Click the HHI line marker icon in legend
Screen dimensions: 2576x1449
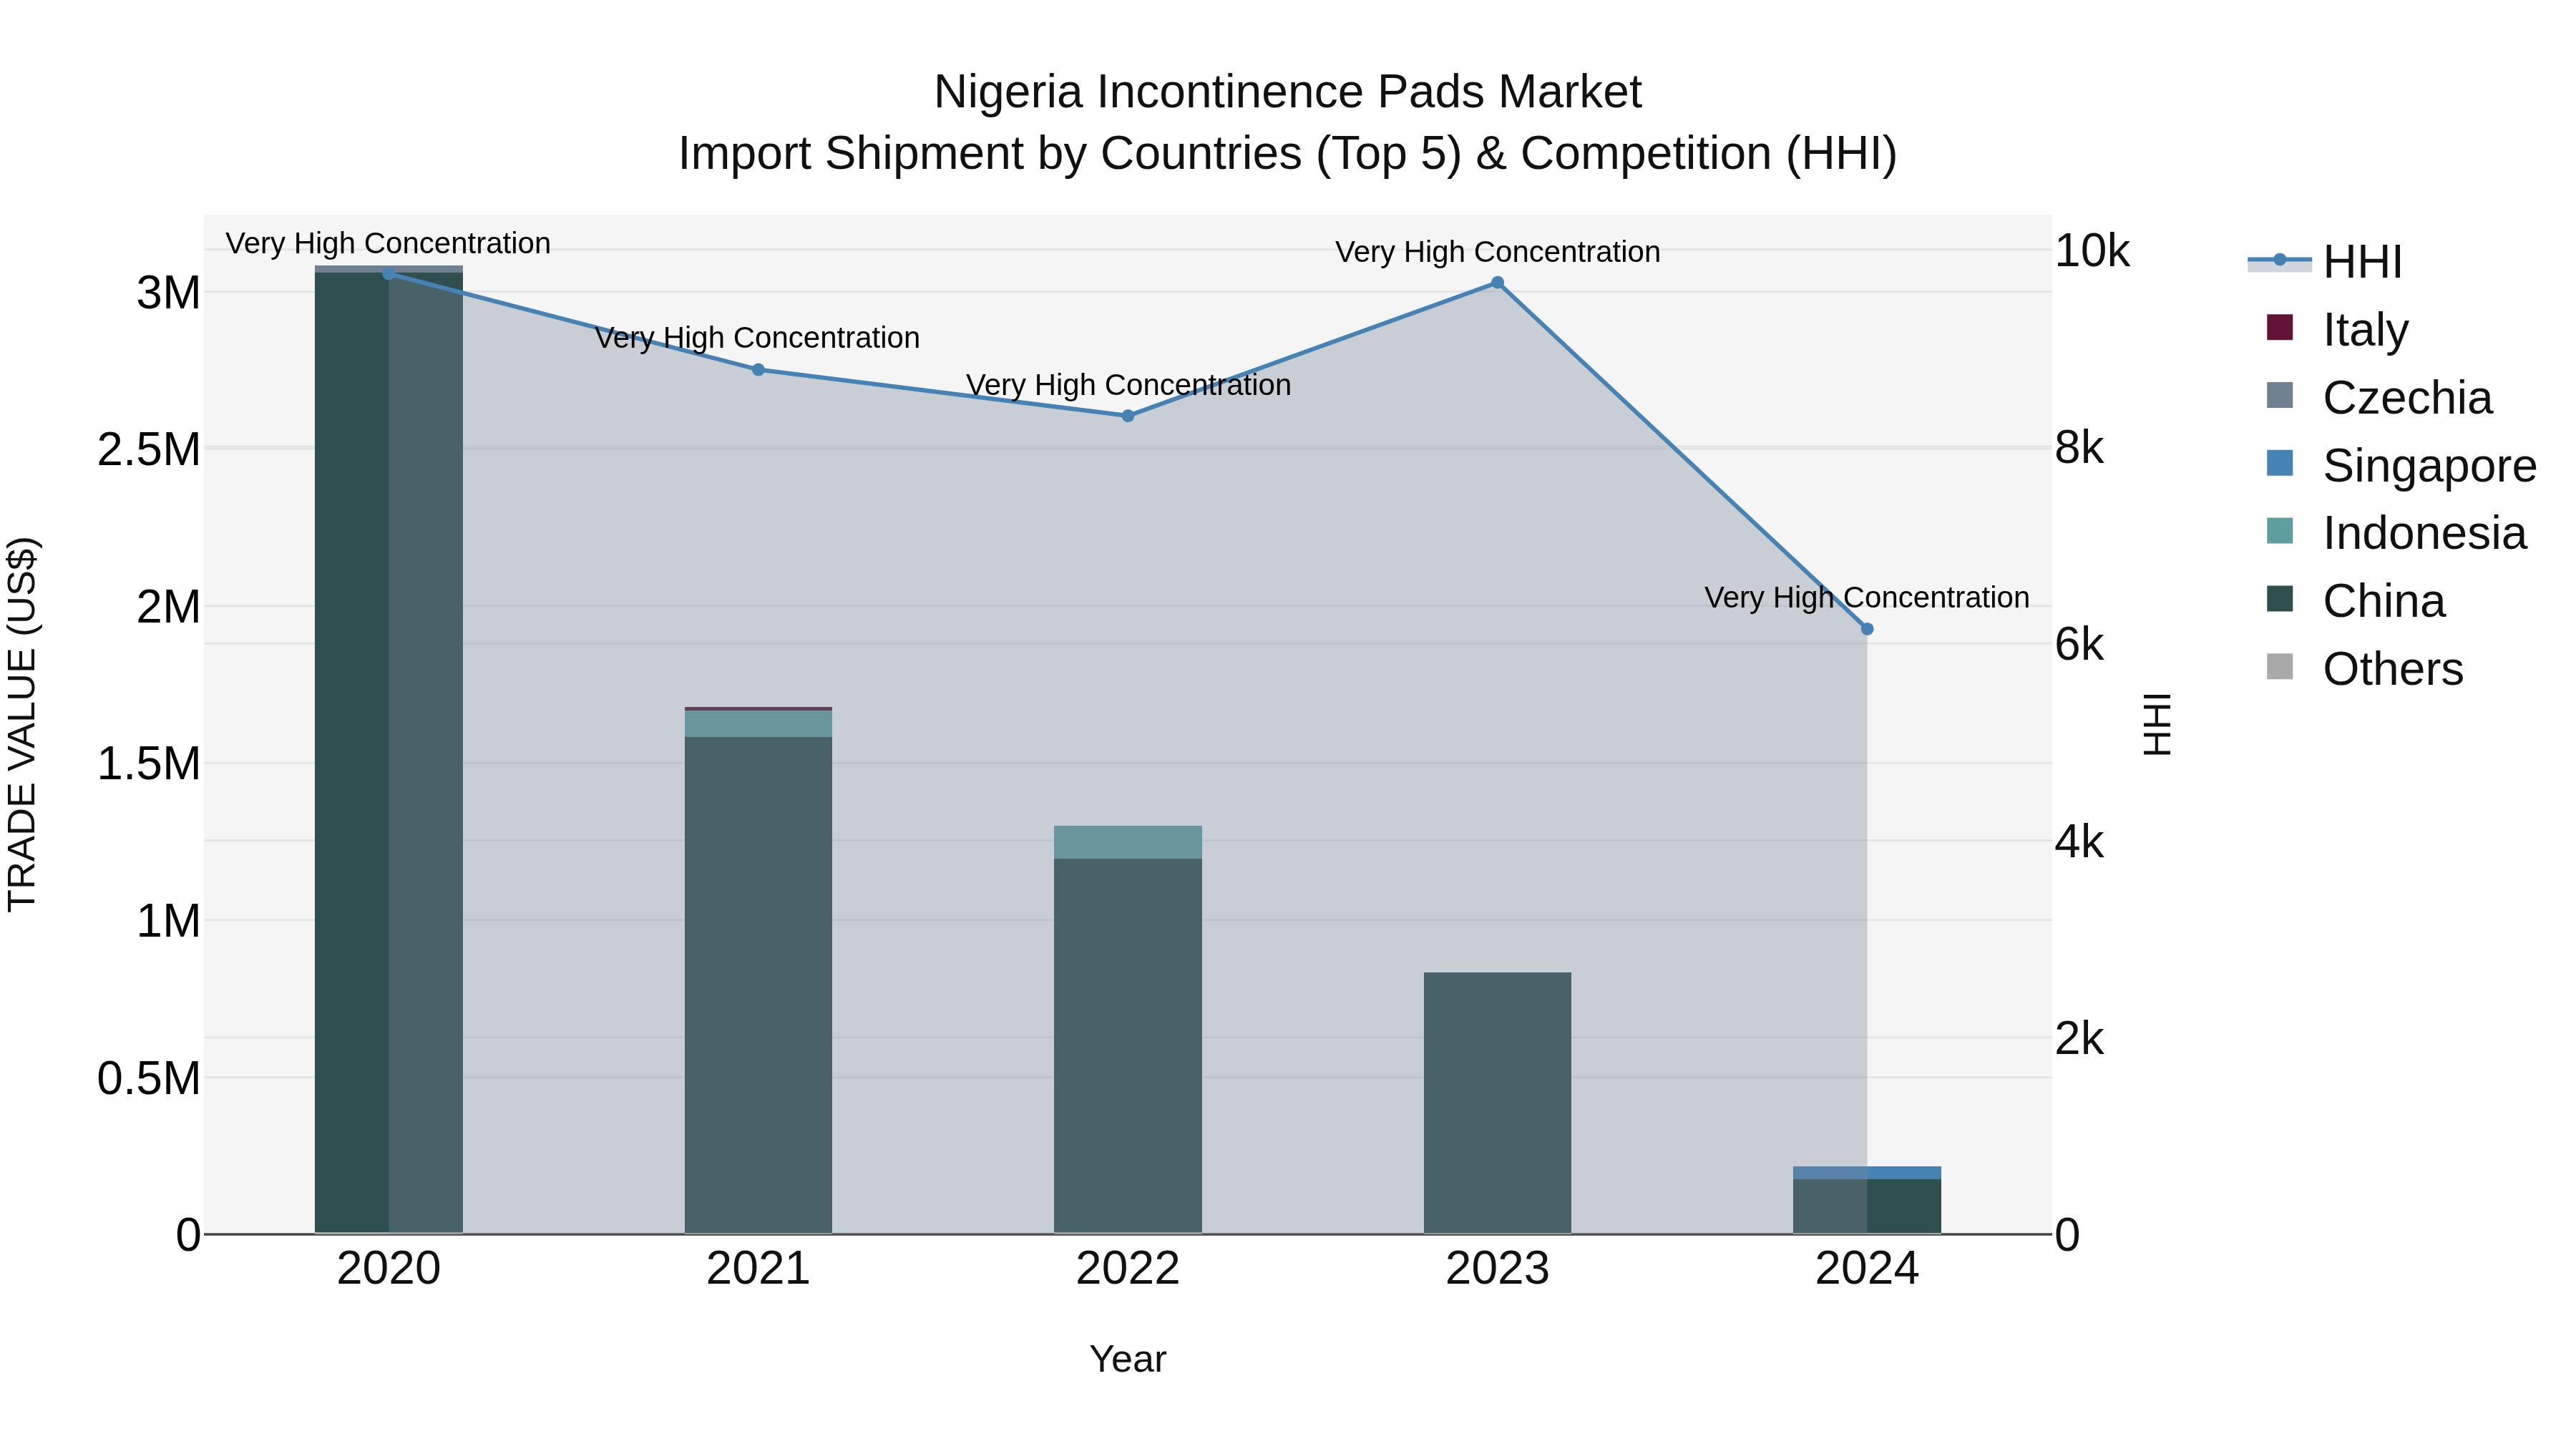pos(2279,260)
